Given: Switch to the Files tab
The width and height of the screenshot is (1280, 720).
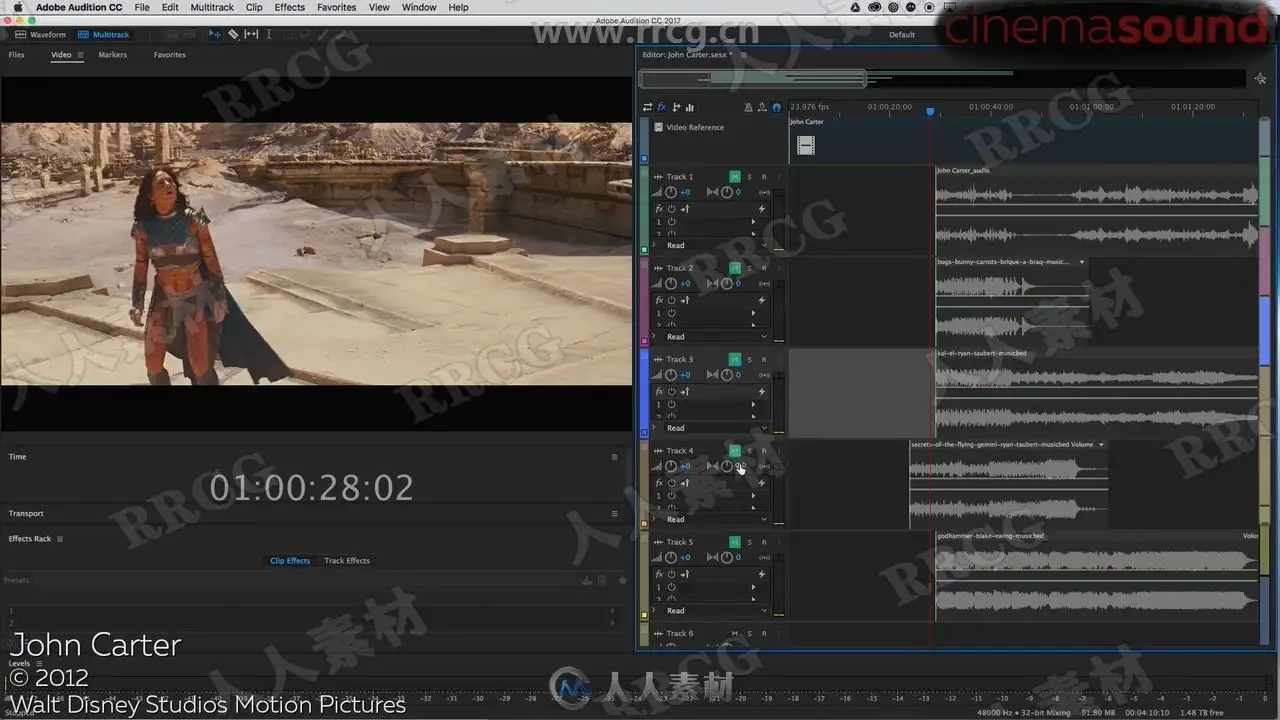Looking at the screenshot, I should click(17, 55).
